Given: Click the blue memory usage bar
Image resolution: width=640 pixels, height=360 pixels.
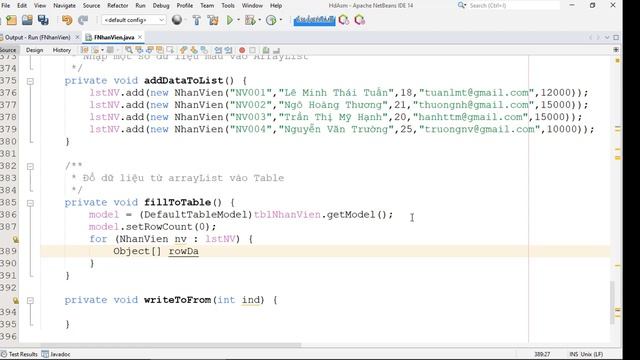Looking at the screenshot, I should [x=314, y=20].
